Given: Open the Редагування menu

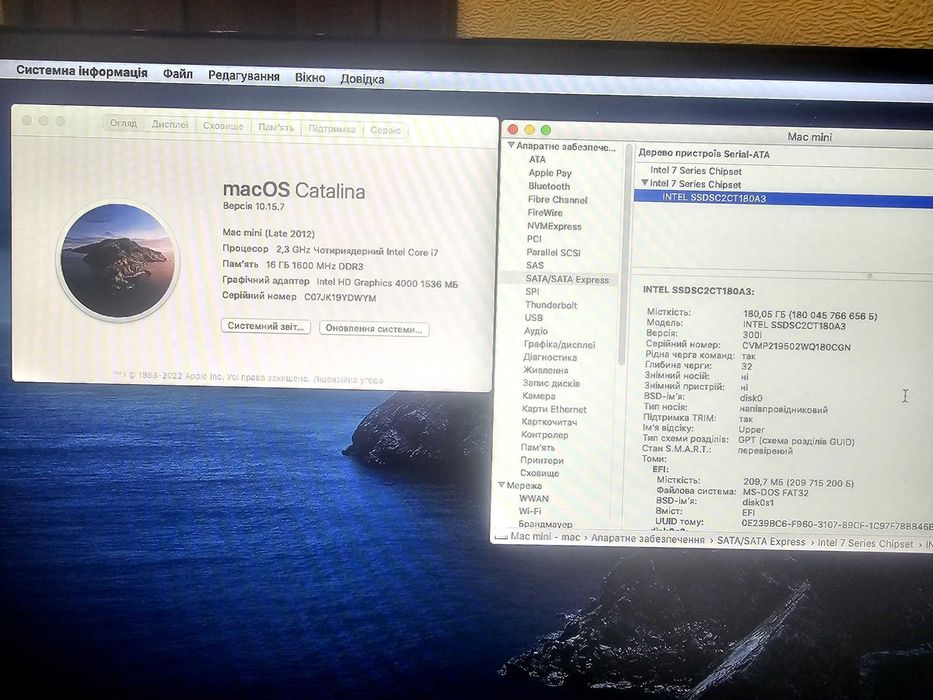Looking at the screenshot, I should [x=244, y=76].
